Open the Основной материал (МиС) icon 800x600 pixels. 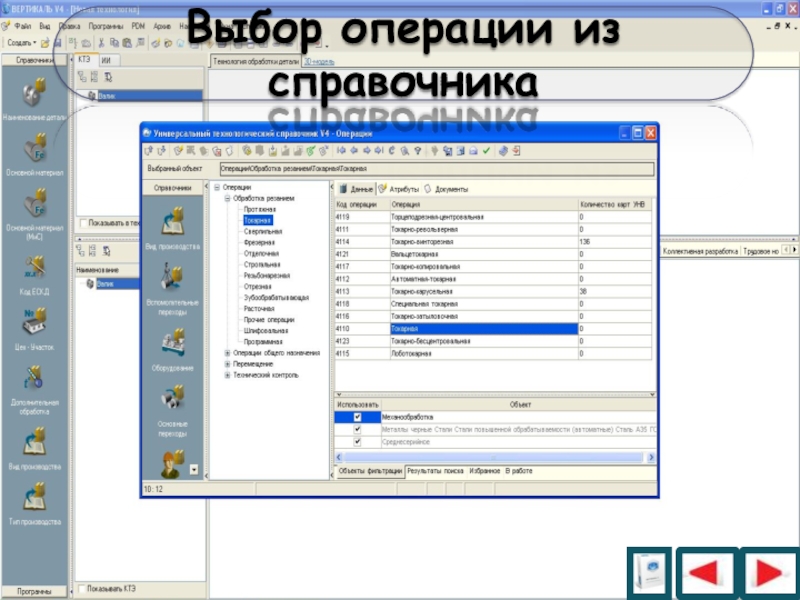(35, 203)
